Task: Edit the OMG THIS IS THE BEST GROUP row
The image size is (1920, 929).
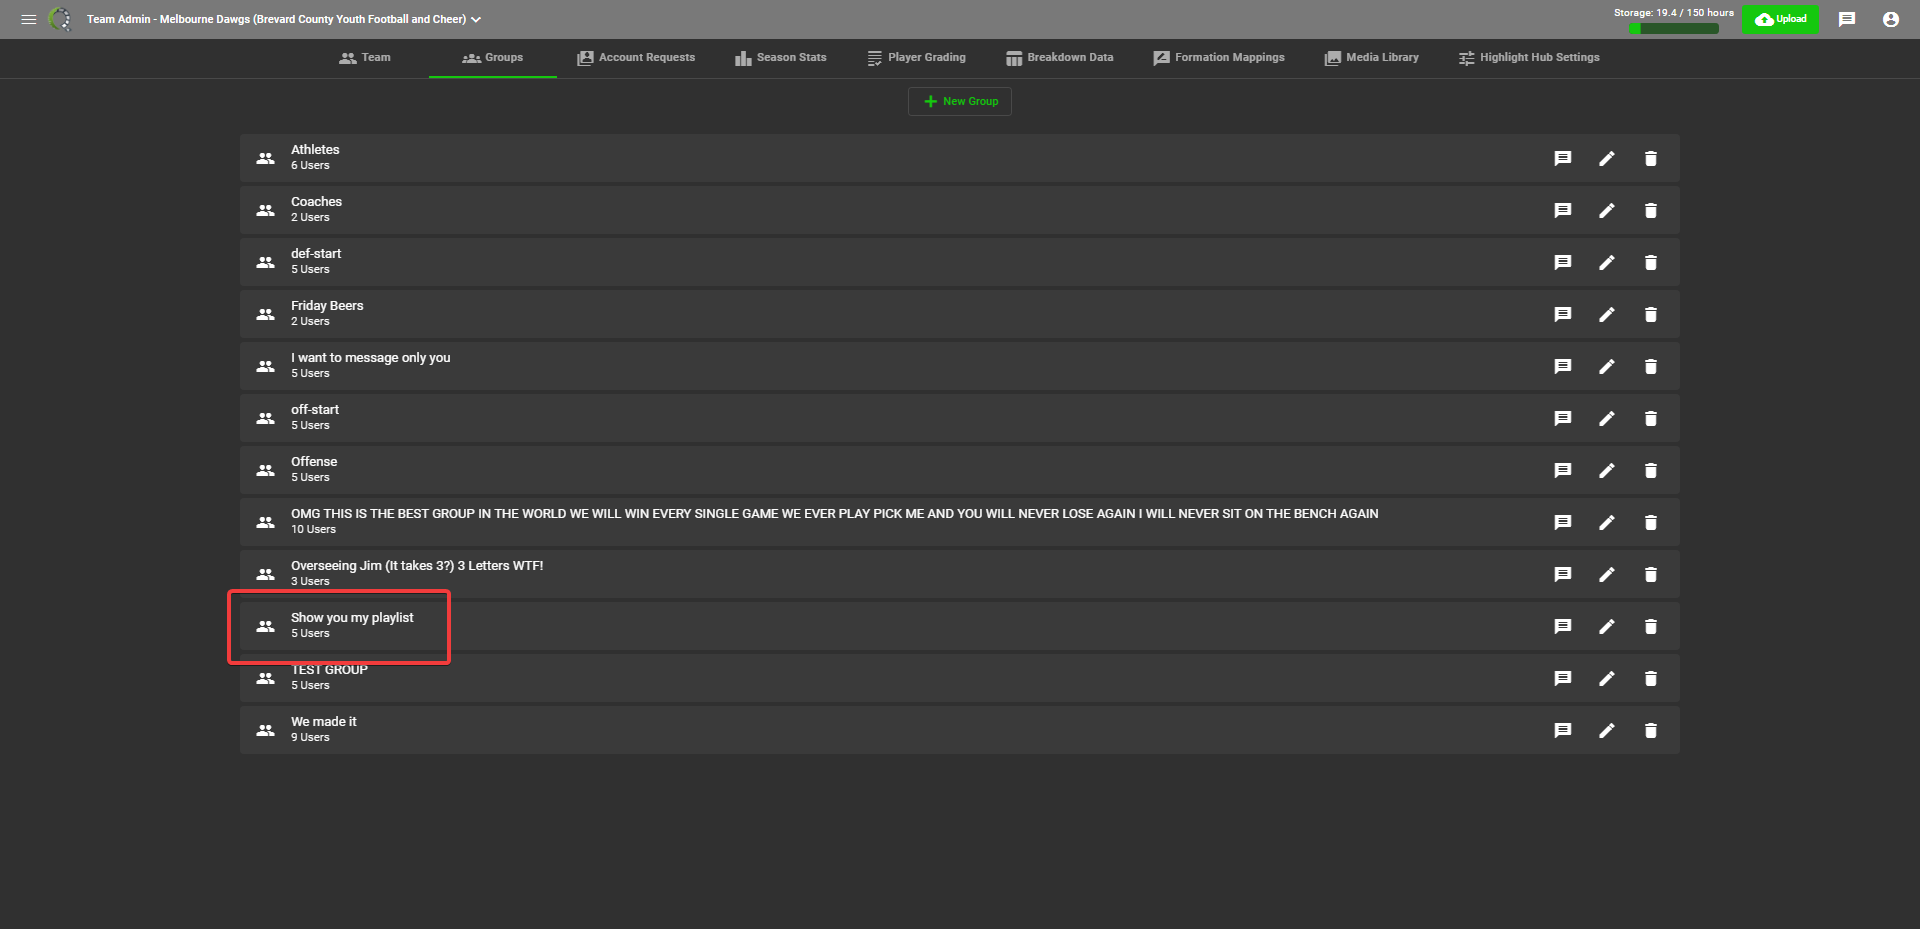Action: 1607,522
